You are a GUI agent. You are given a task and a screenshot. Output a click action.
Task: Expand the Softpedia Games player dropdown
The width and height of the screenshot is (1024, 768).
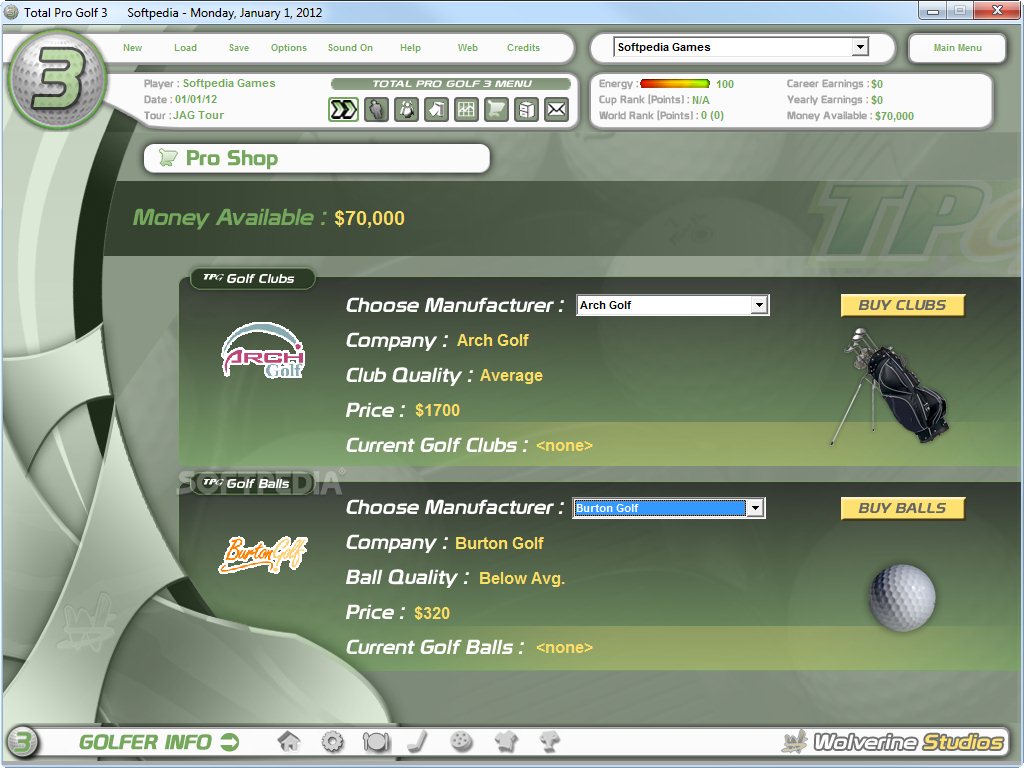(860, 47)
